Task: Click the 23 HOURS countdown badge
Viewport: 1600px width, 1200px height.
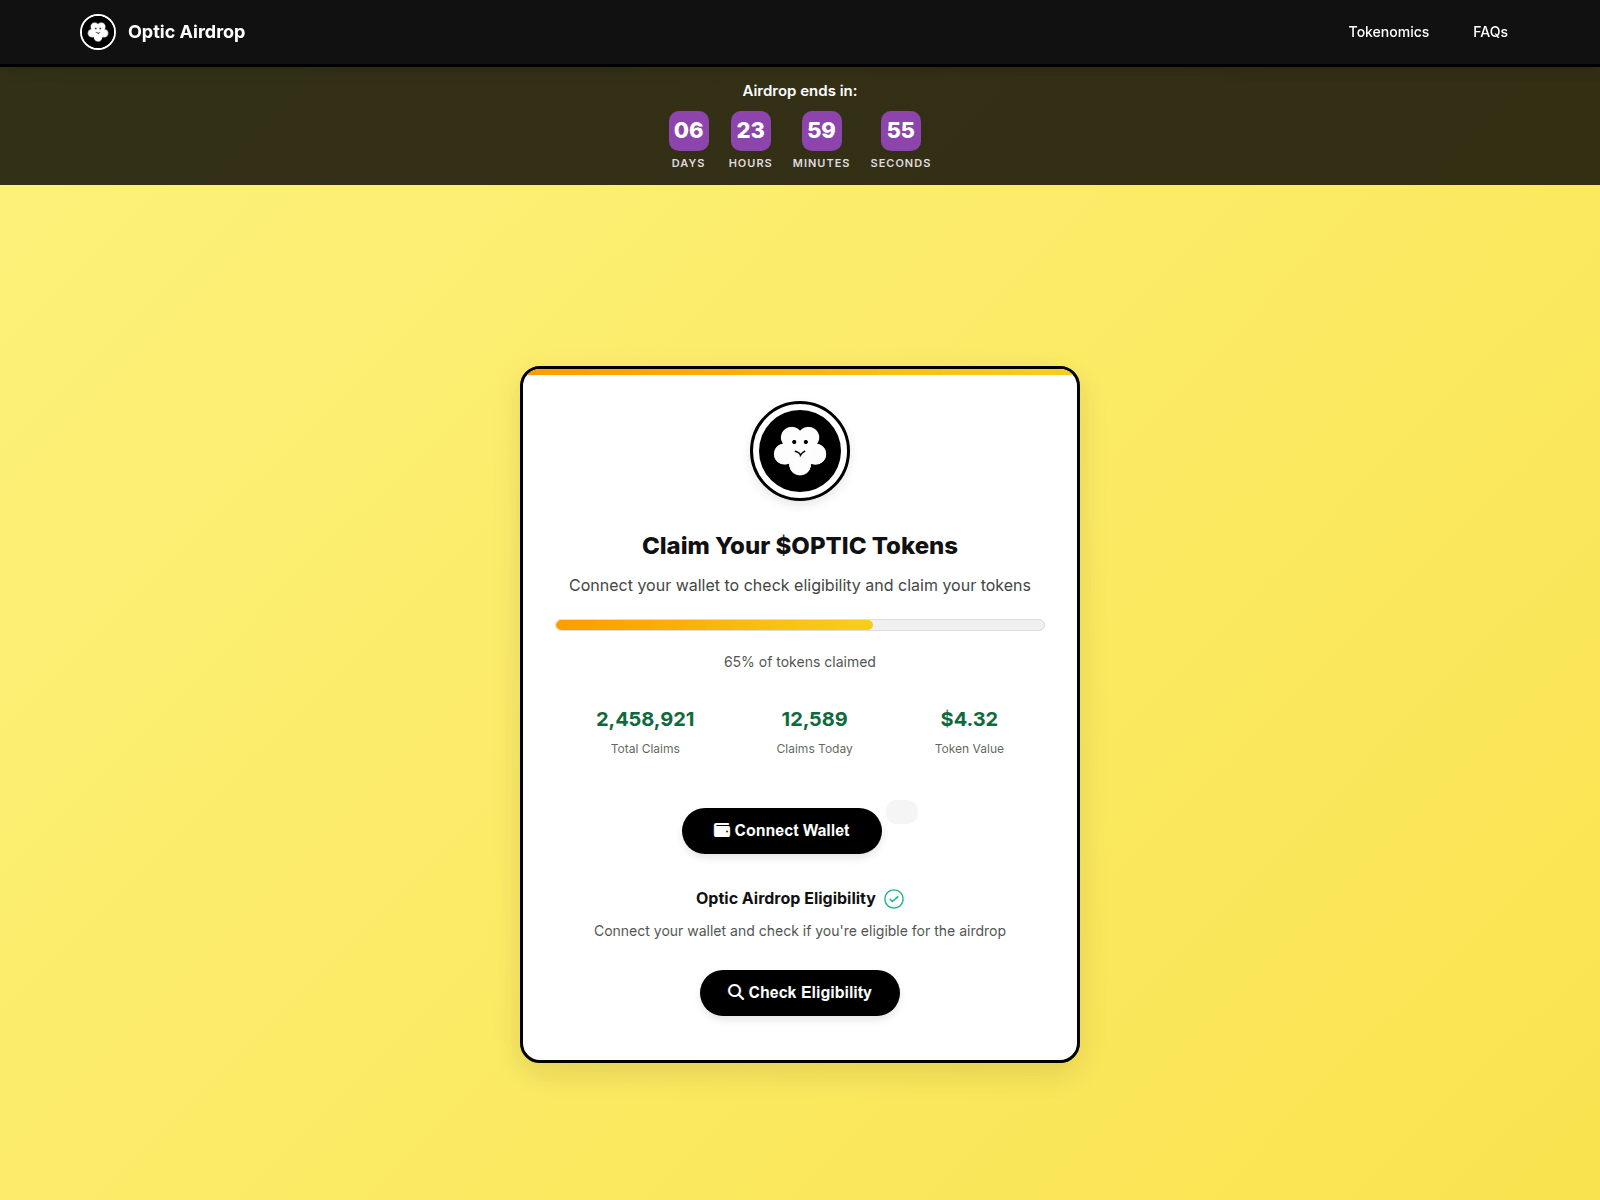Action: [749, 130]
